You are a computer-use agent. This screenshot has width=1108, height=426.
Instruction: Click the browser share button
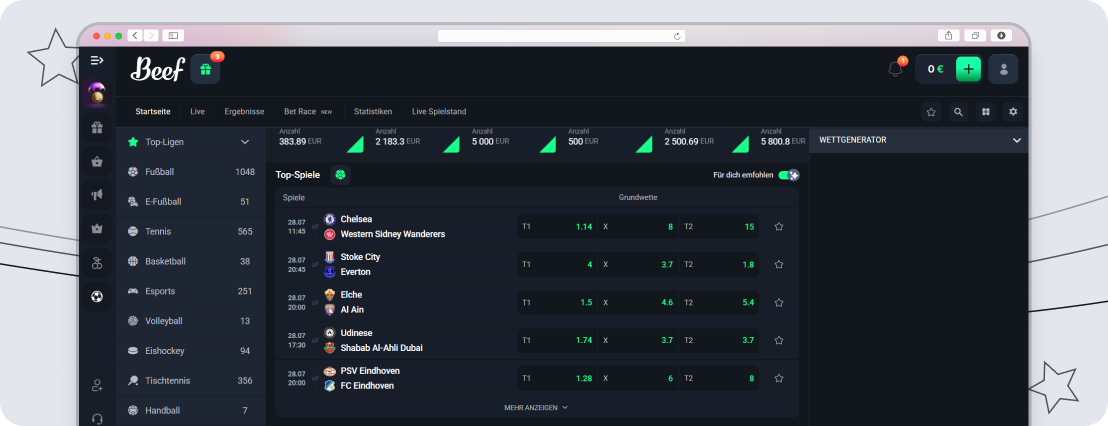point(947,35)
